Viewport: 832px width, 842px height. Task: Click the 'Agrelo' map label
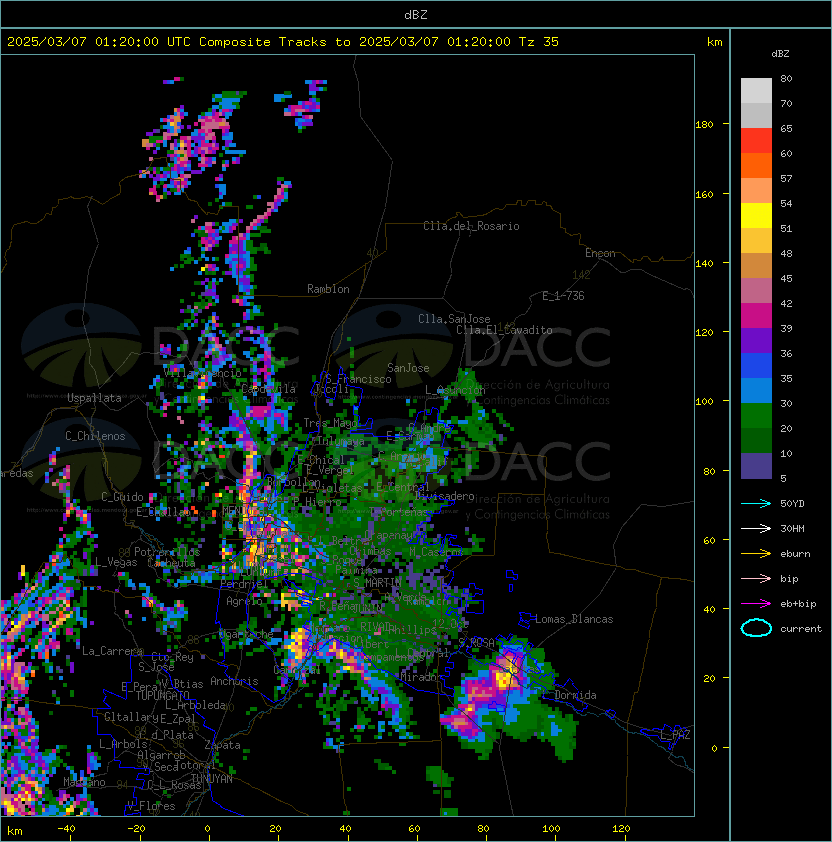coord(244,601)
